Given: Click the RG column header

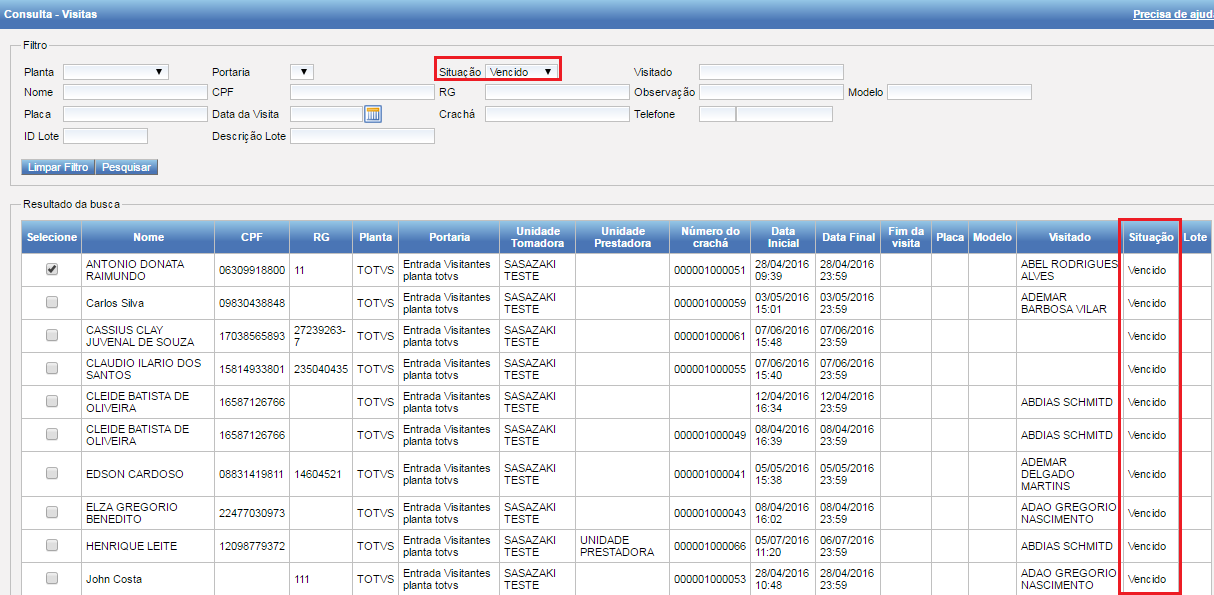Looking at the screenshot, I should point(321,237).
